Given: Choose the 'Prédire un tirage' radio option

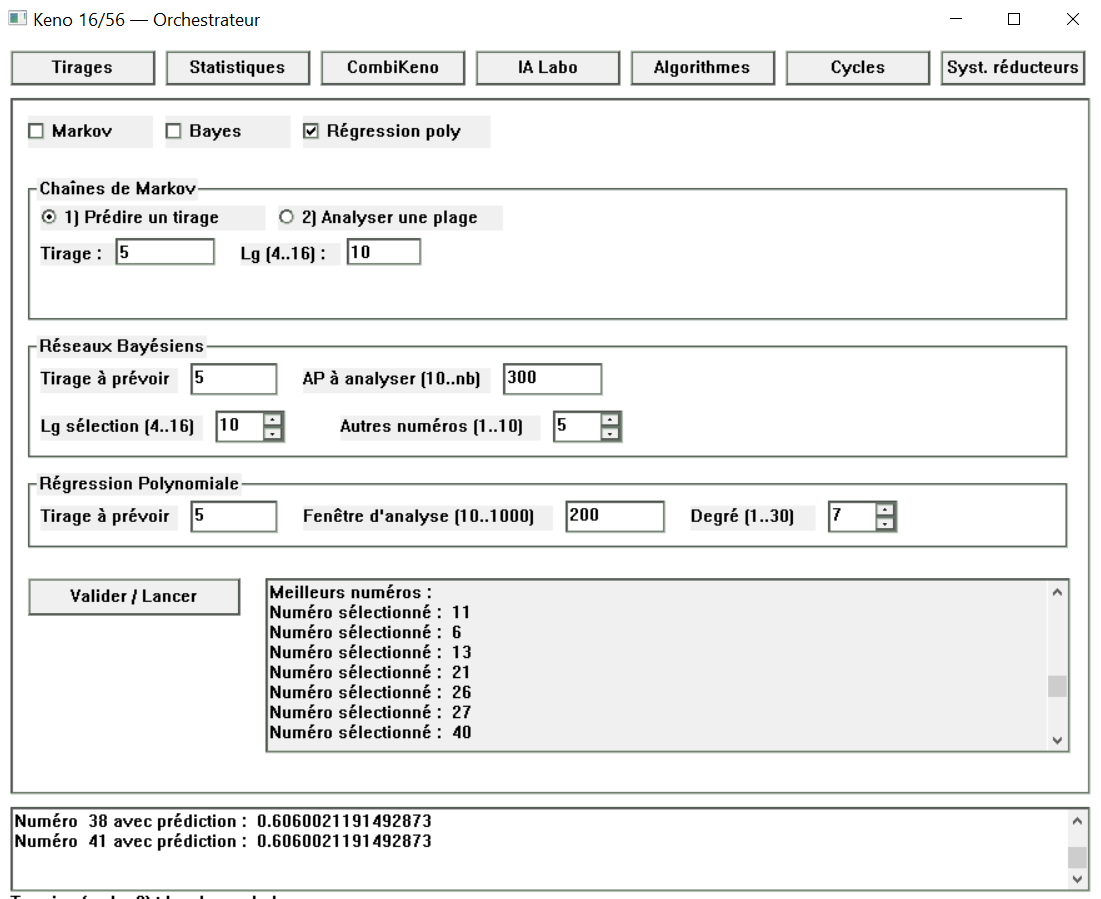Looking at the screenshot, I should (x=49, y=218).
